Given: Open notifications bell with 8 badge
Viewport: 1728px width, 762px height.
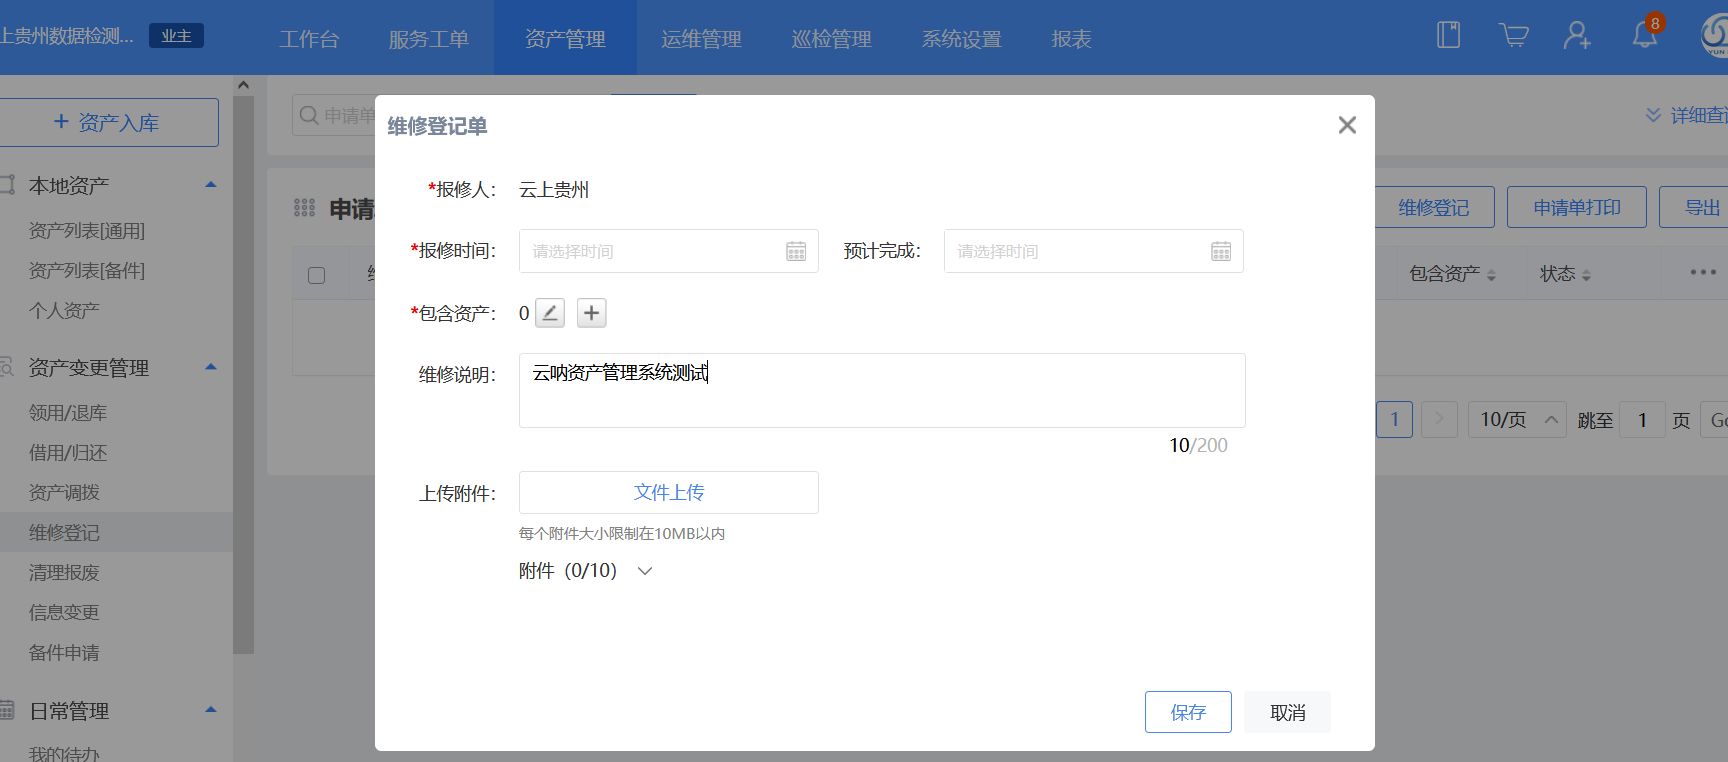Looking at the screenshot, I should click(x=1646, y=33).
